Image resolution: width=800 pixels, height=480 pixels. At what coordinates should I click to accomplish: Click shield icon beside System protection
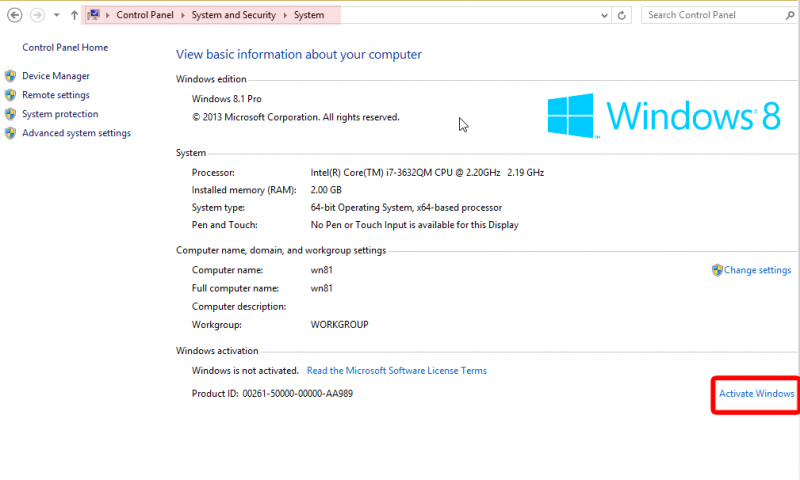tap(10, 114)
